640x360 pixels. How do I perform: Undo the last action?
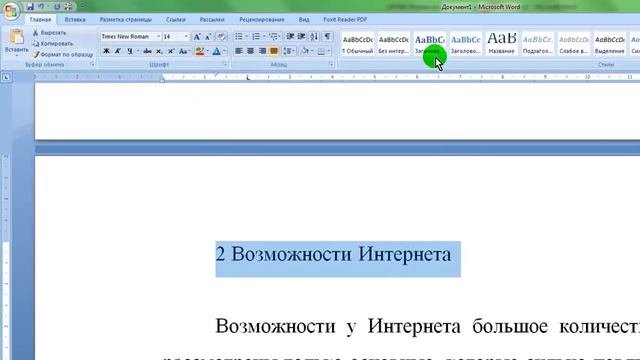pos(41,7)
